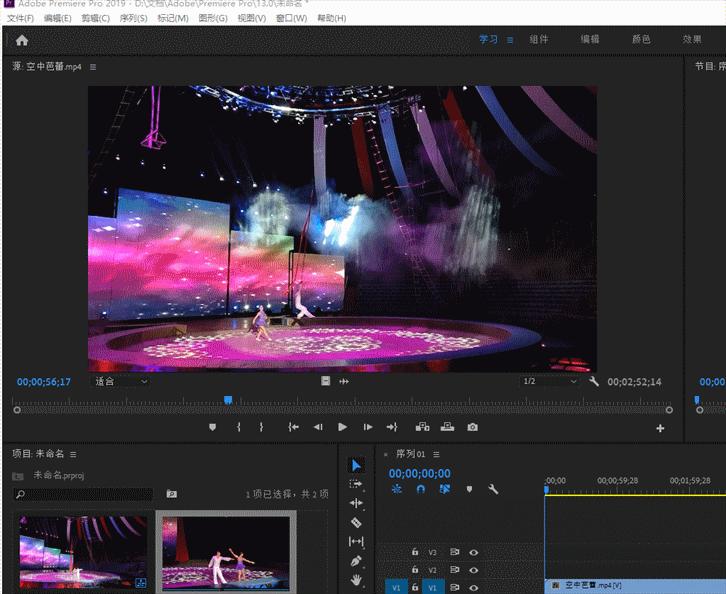Image resolution: width=726 pixels, height=594 pixels.
Task: Open the 窗口(W) menu
Action: (x=291, y=18)
